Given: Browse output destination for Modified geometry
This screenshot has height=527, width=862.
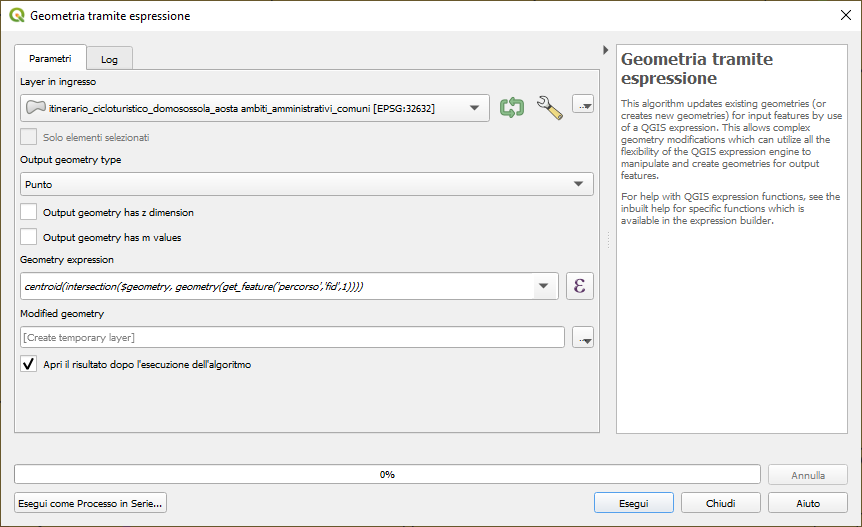Looking at the screenshot, I should 583,338.
